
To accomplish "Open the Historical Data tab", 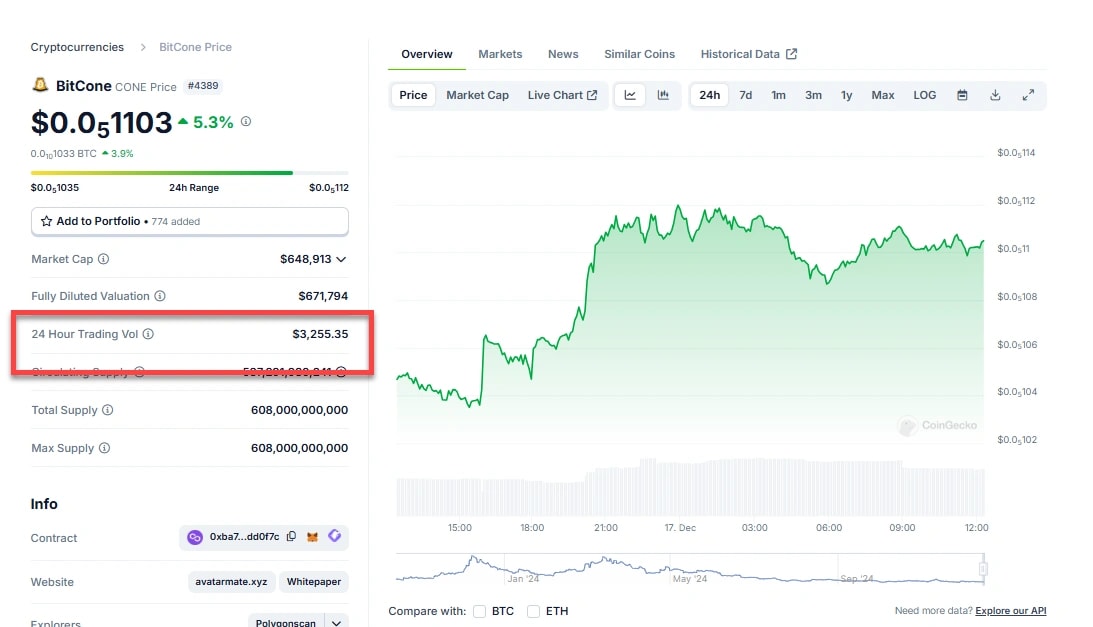I will (748, 54).
